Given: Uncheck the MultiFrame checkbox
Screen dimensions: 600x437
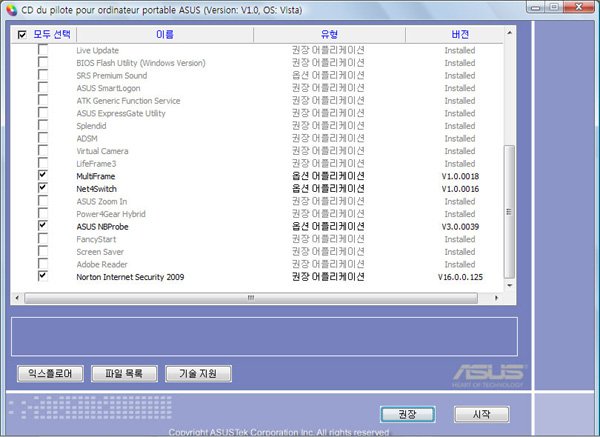Looking at the screenshot, I should point(43,176).
